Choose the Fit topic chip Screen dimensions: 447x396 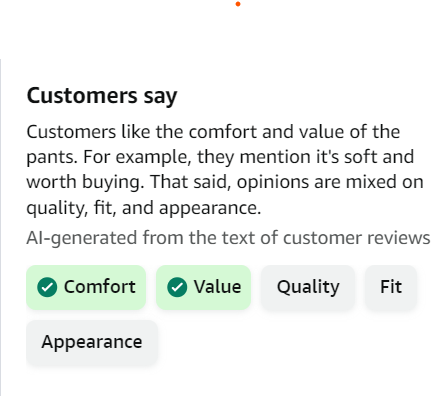point(391,287)
